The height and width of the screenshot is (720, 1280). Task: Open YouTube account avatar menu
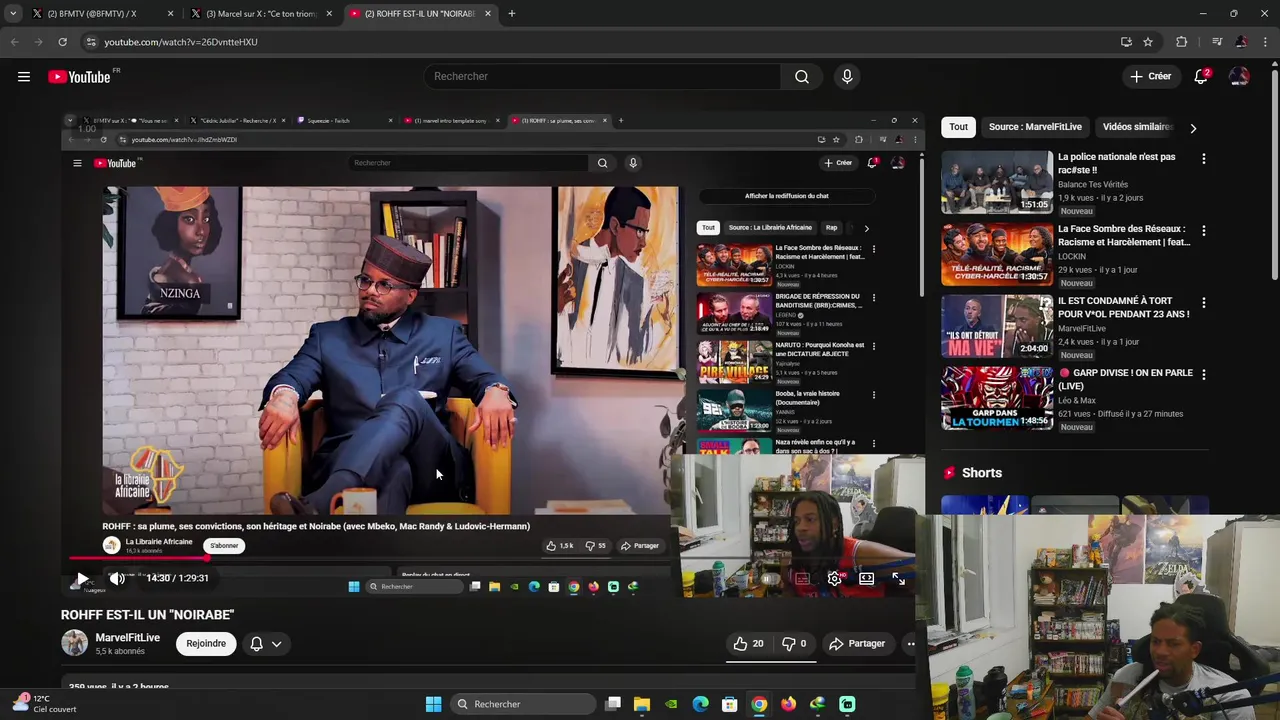(x=1239, y=77)
